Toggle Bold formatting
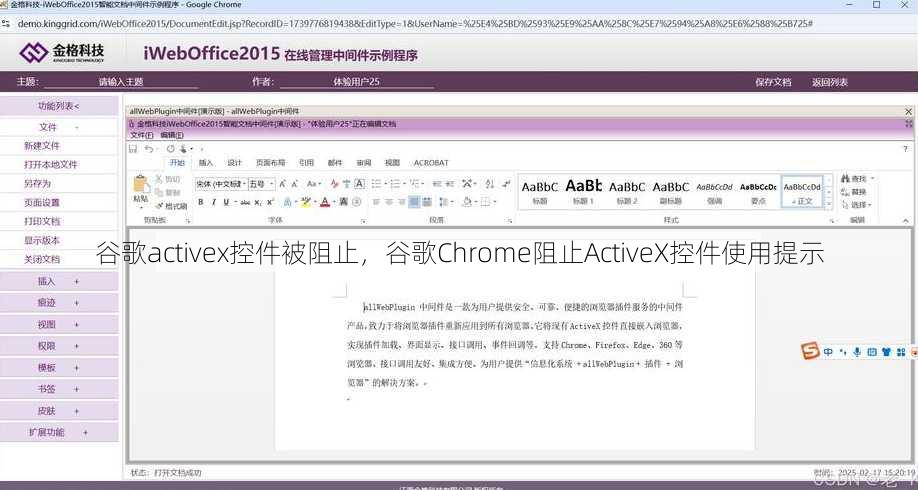The image size is (918, 490). (200, 202)
